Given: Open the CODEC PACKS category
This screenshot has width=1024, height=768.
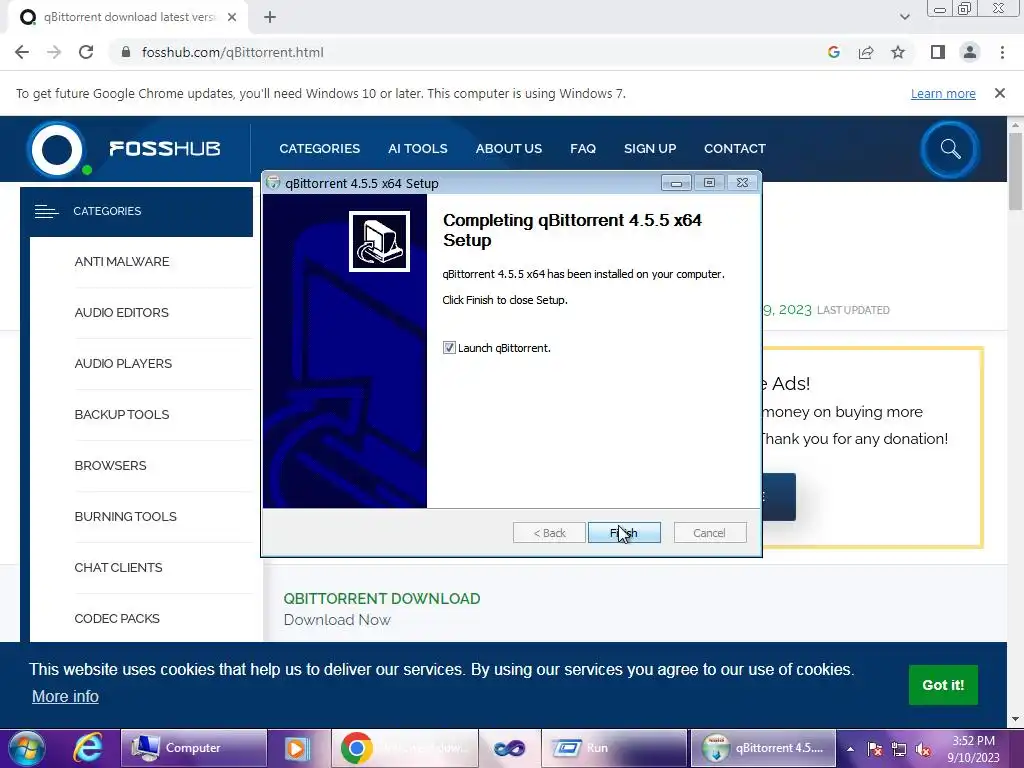Looking at the screenshot, I should (117, 618).
